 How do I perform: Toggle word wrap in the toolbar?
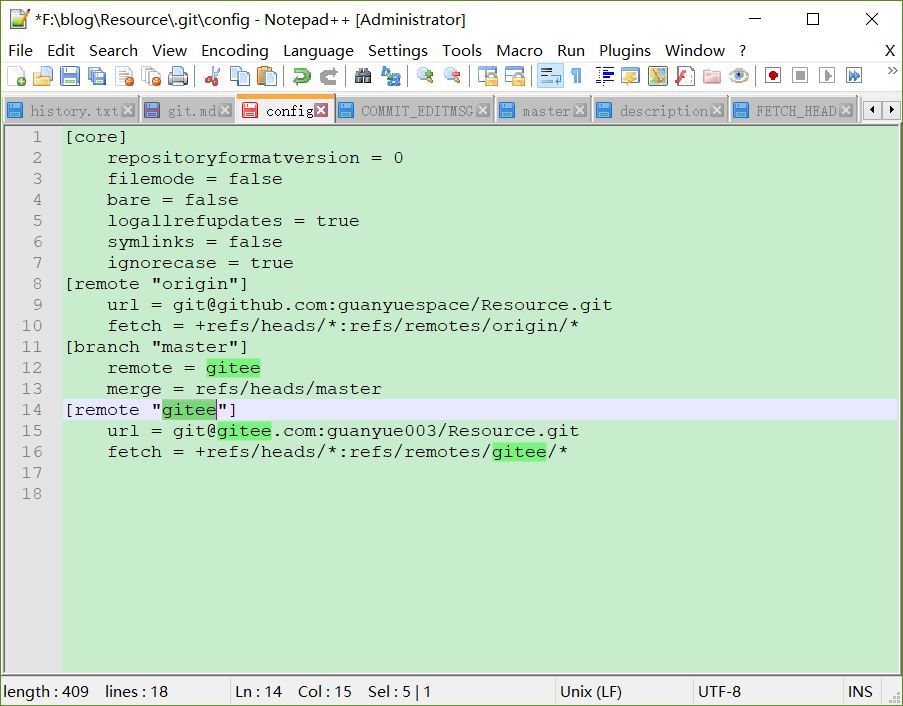[549, 76]
